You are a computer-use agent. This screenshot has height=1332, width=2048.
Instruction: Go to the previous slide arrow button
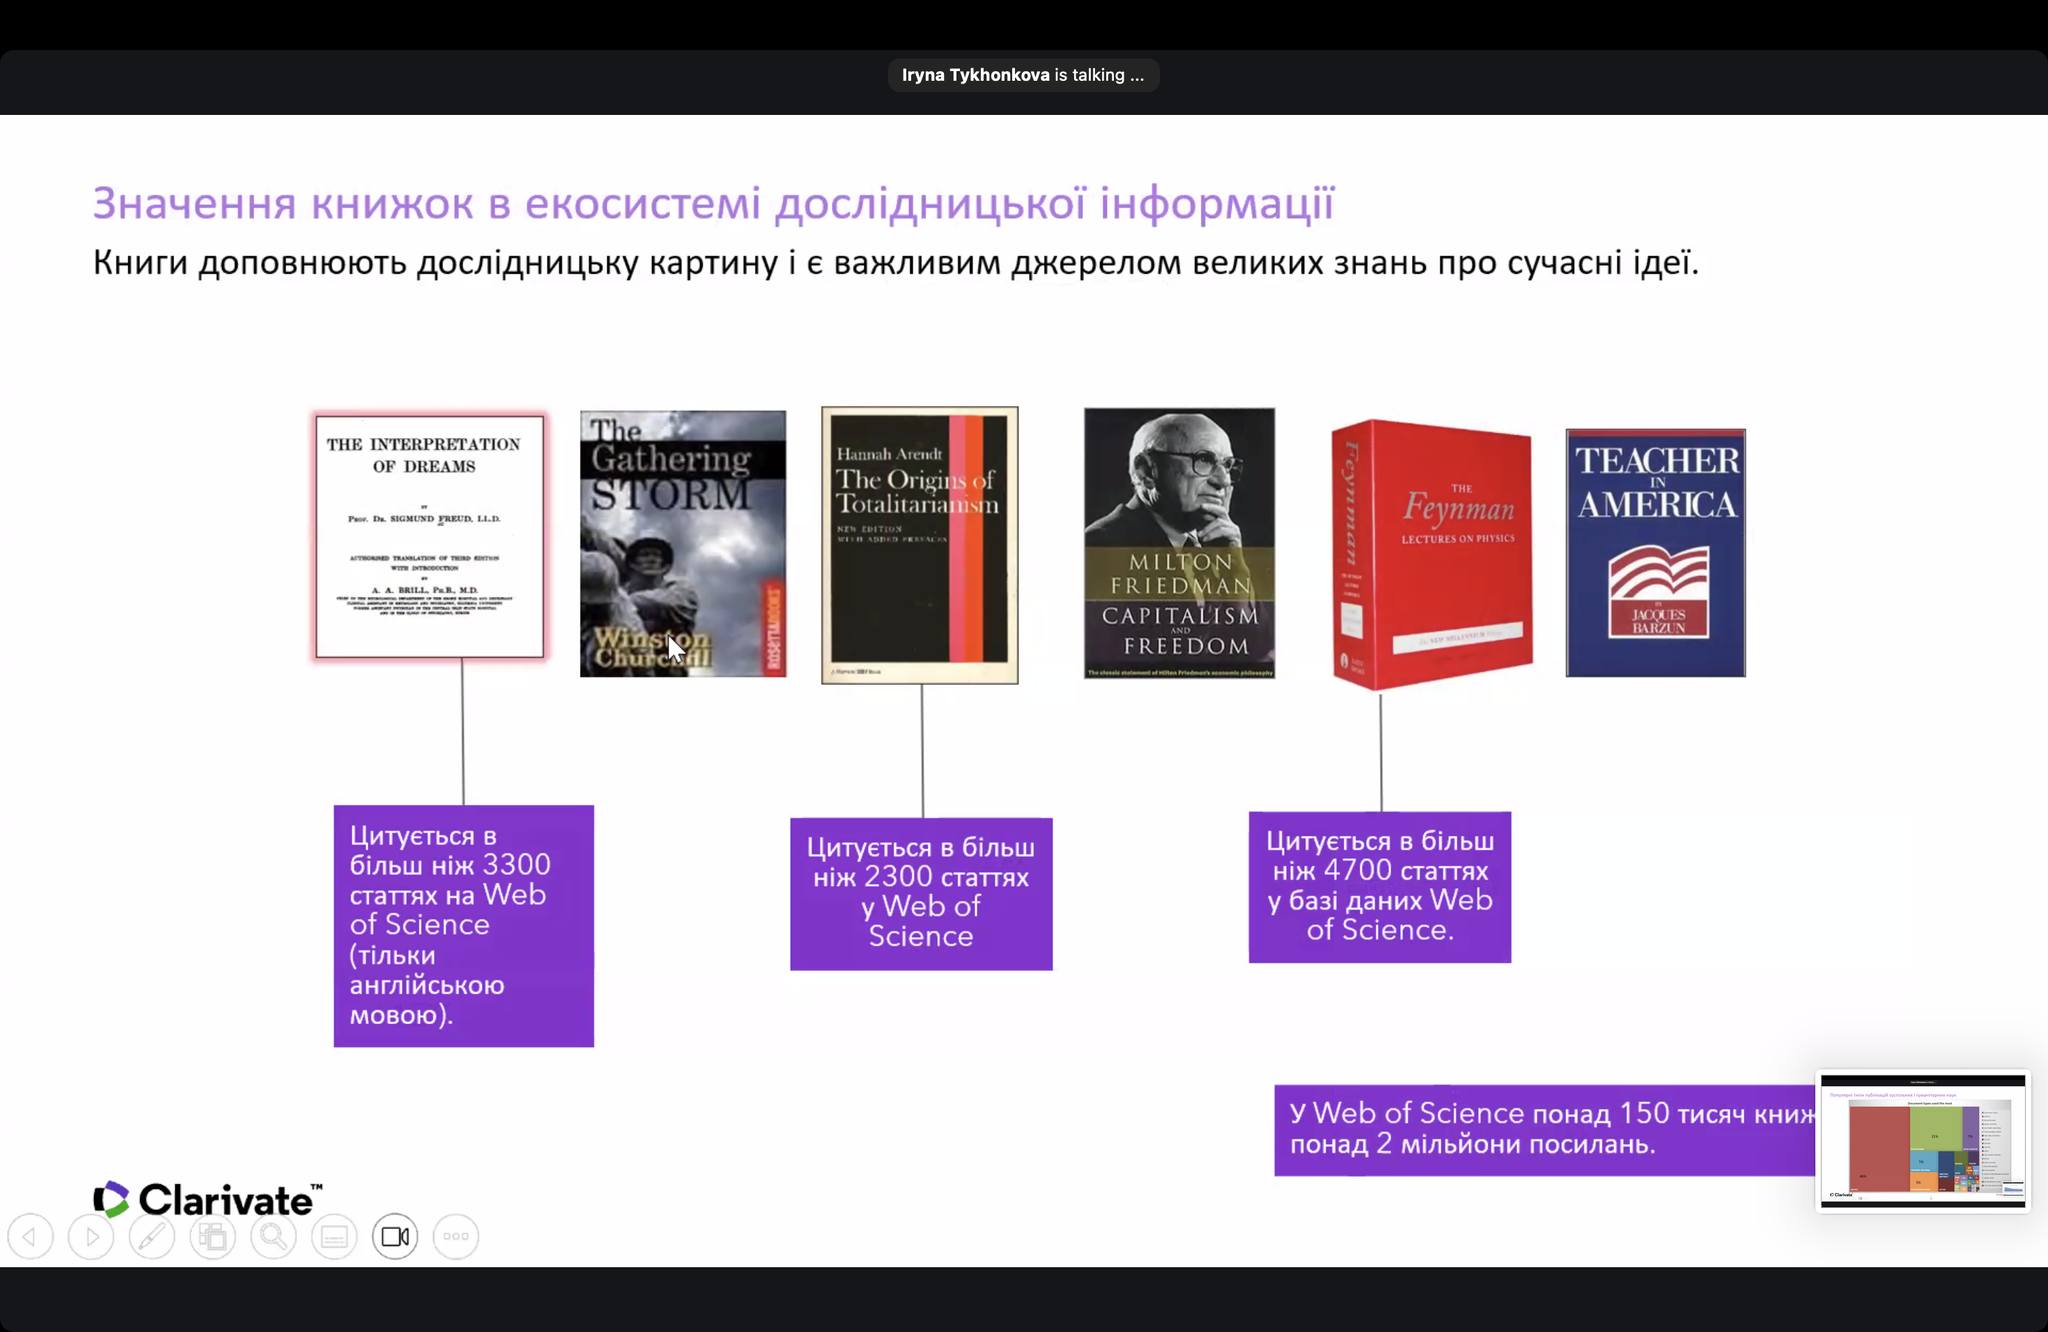pos(30,1237)
